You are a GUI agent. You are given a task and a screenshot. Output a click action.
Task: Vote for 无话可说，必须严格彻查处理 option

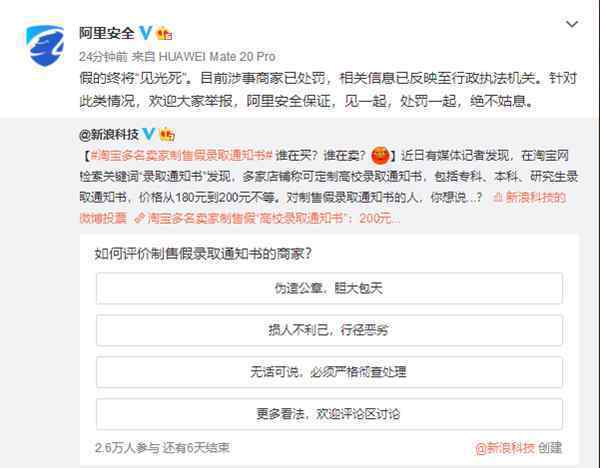tap(329, 372)
